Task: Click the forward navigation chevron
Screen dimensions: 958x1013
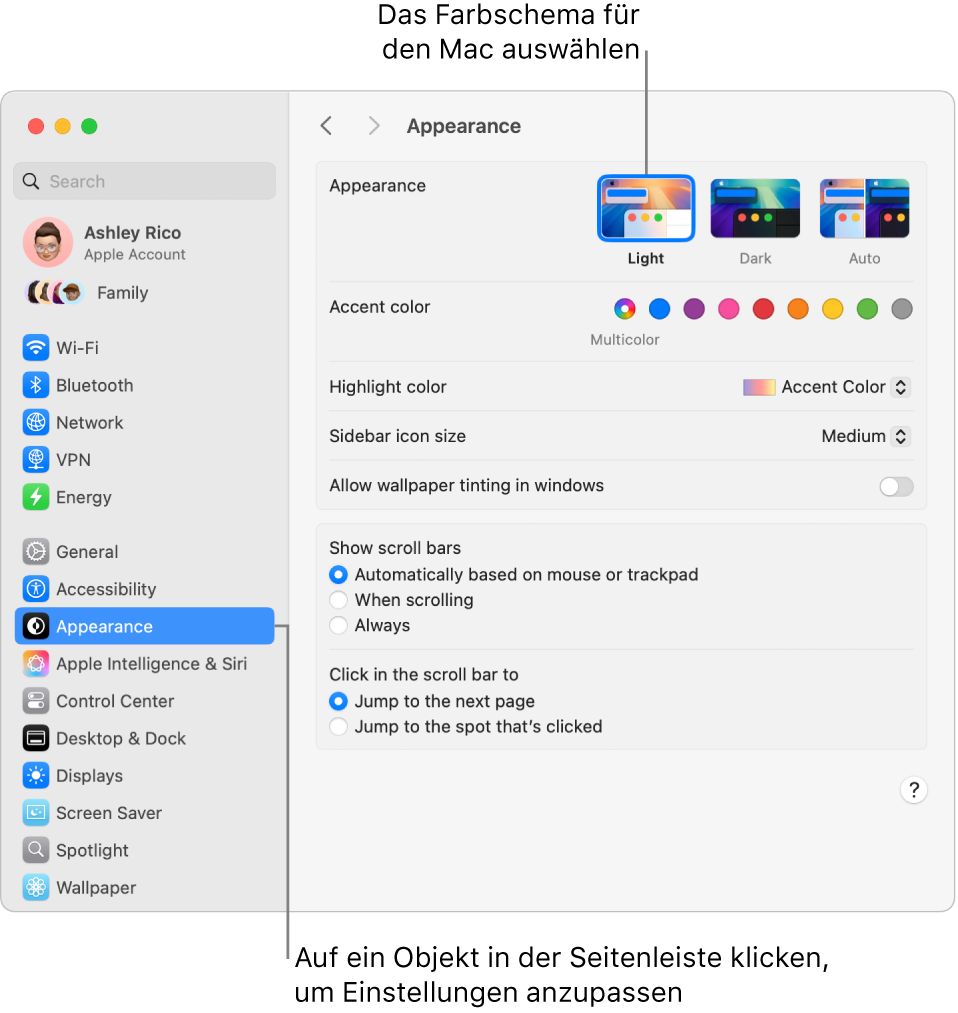Action: 374,125
